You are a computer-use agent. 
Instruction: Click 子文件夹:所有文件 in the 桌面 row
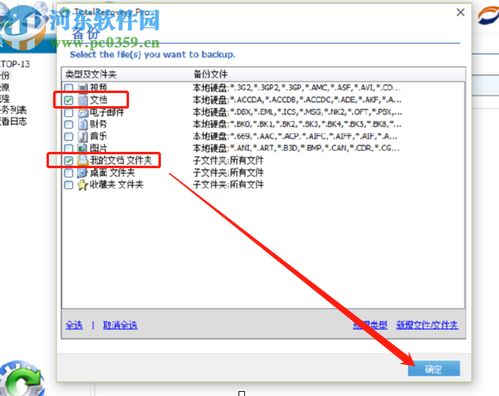coord(228,173)
